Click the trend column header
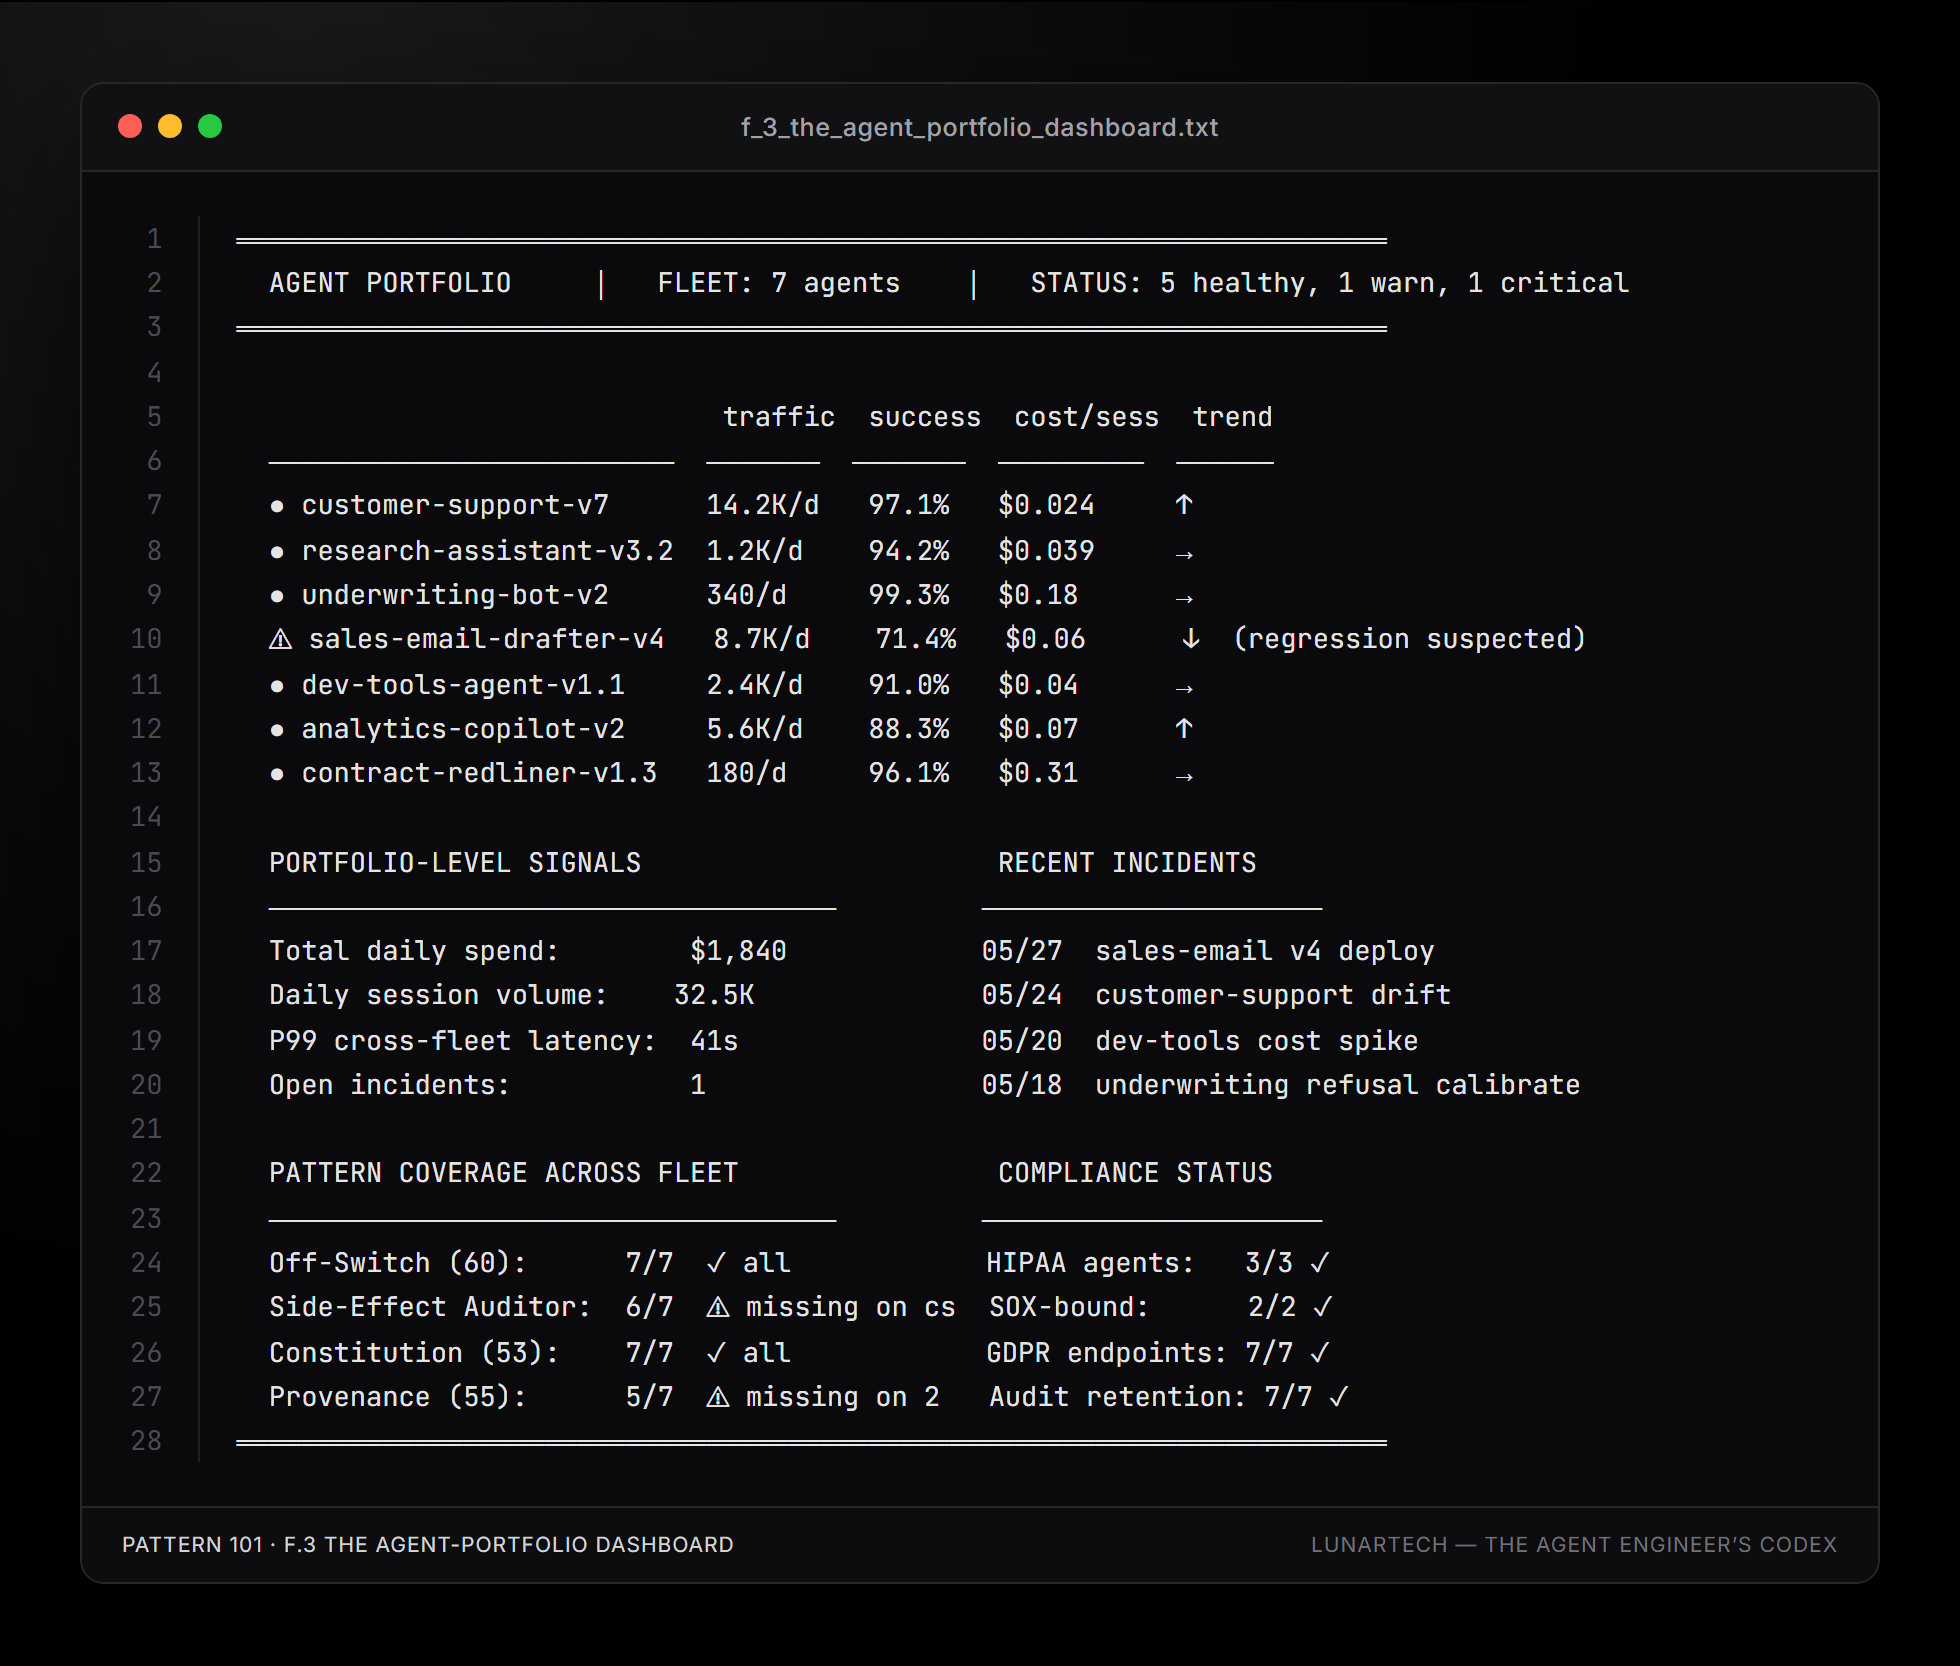 (1233, 417)
